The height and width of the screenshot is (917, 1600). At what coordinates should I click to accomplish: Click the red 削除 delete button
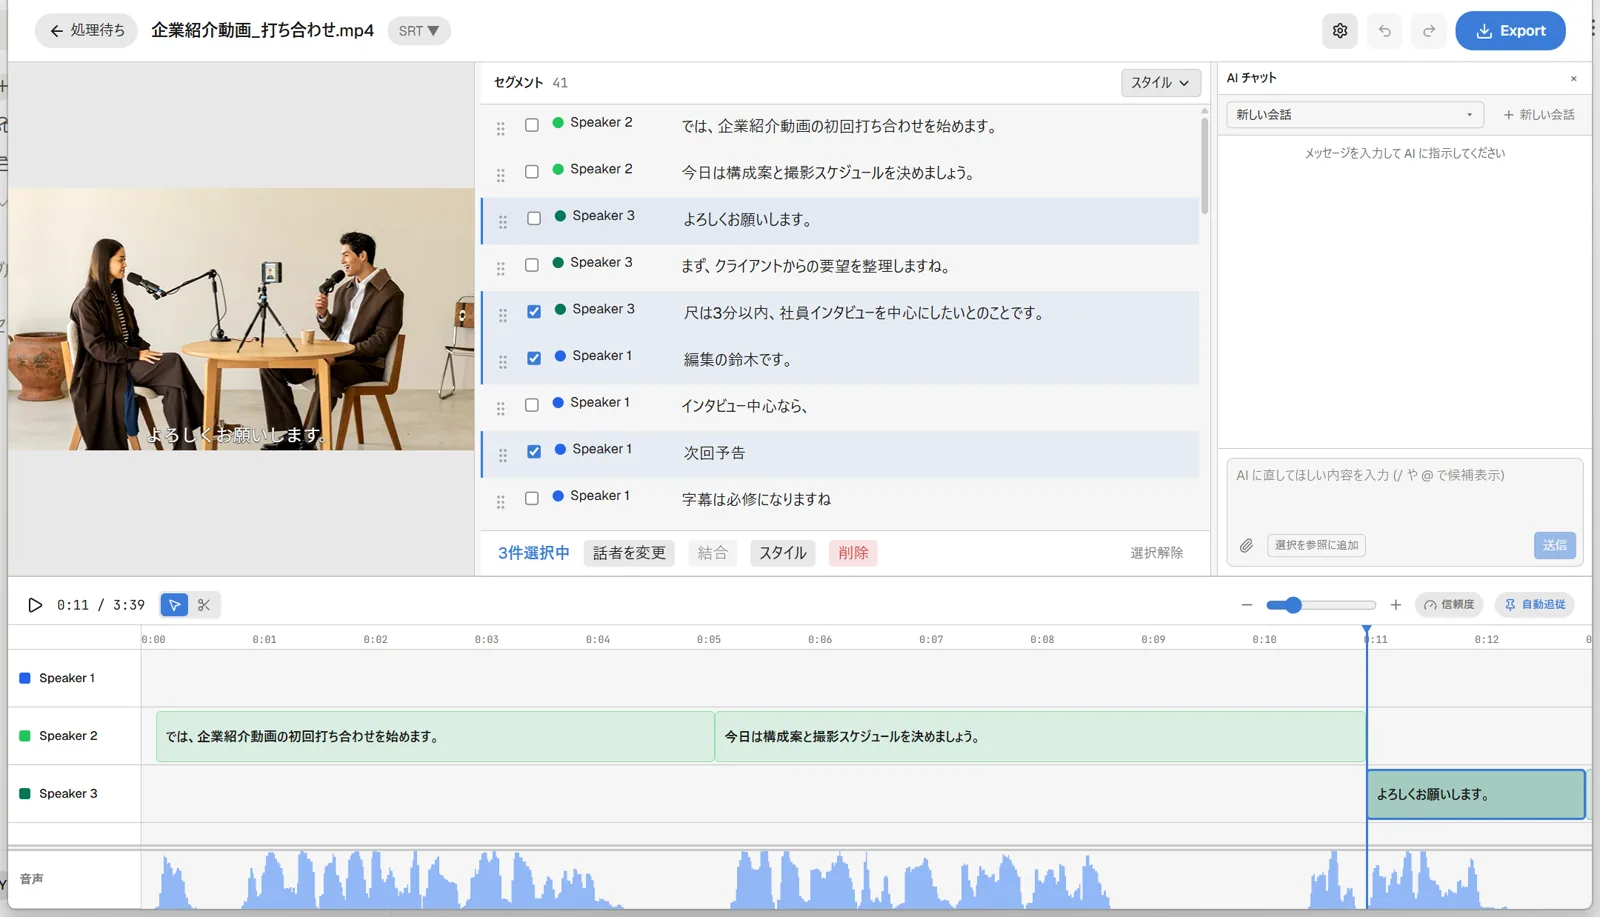[x=853, y=553]
